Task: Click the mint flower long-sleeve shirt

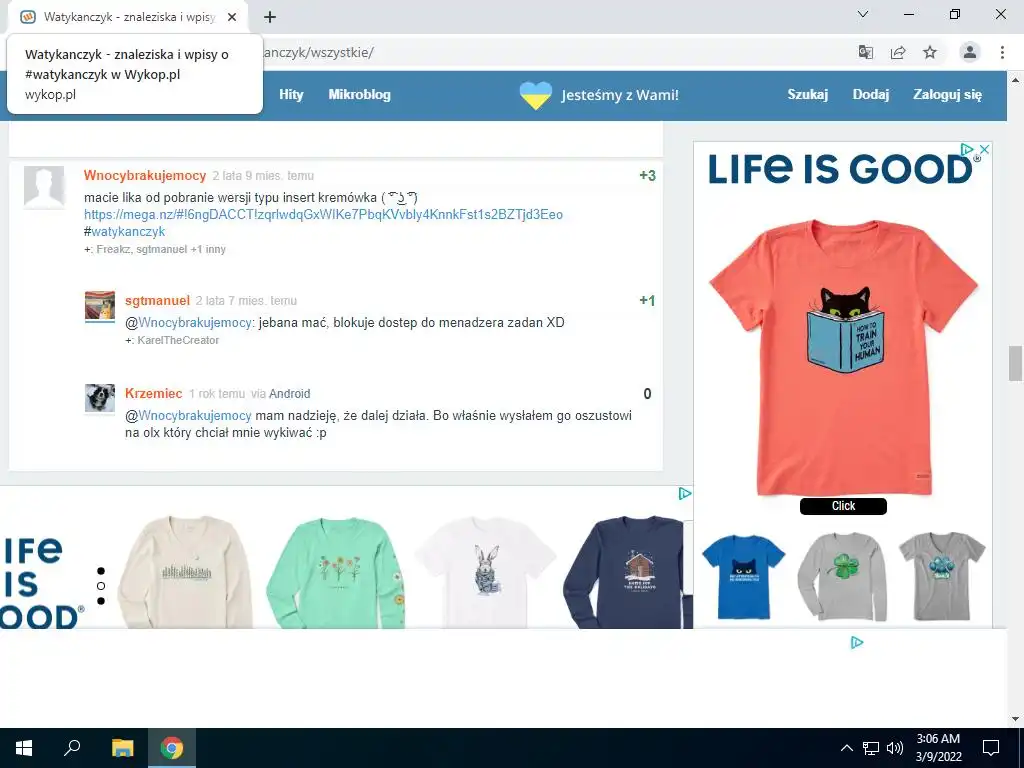Action: (336, 572)
